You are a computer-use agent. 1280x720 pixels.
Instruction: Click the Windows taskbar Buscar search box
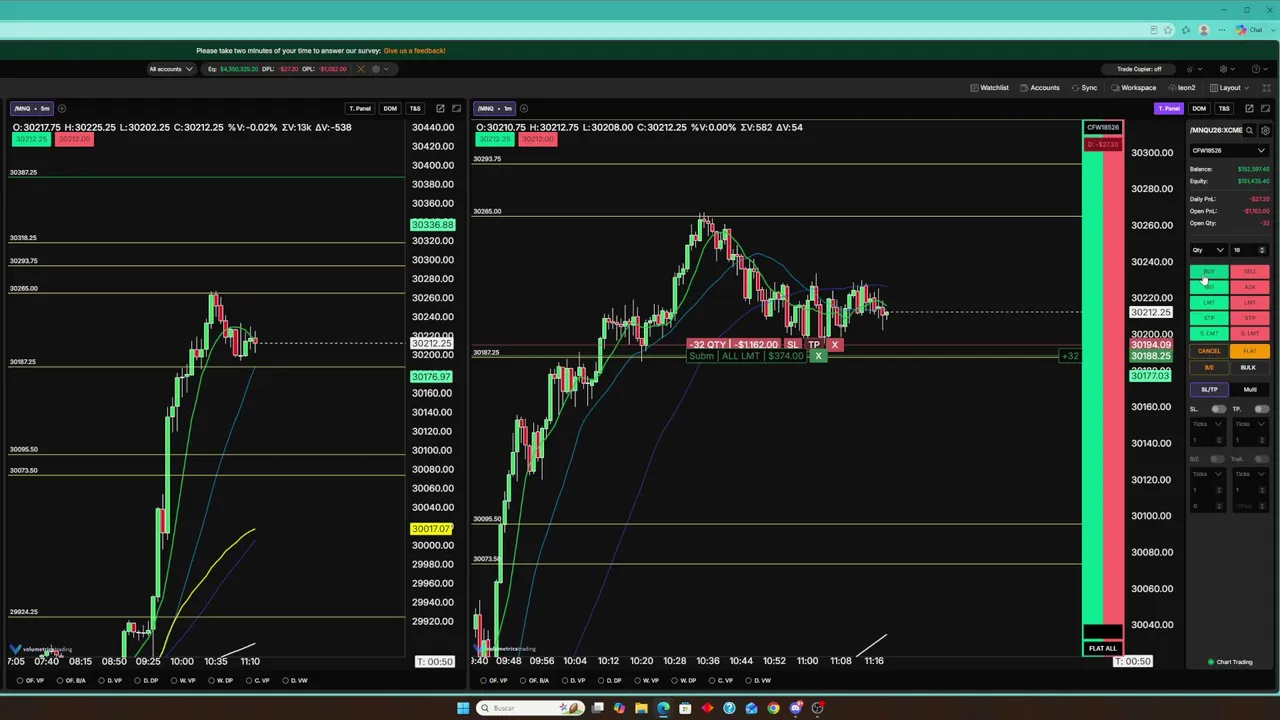[x=530, y=708]
